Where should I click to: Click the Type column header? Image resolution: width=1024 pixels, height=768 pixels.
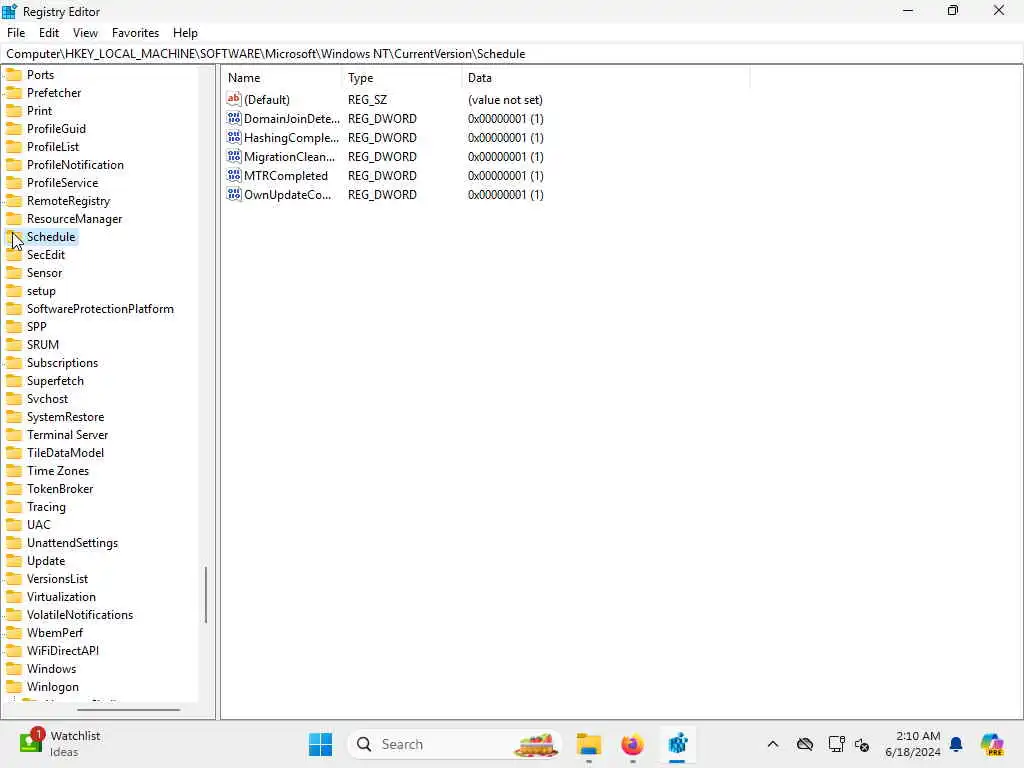click(x=401, y=78)
